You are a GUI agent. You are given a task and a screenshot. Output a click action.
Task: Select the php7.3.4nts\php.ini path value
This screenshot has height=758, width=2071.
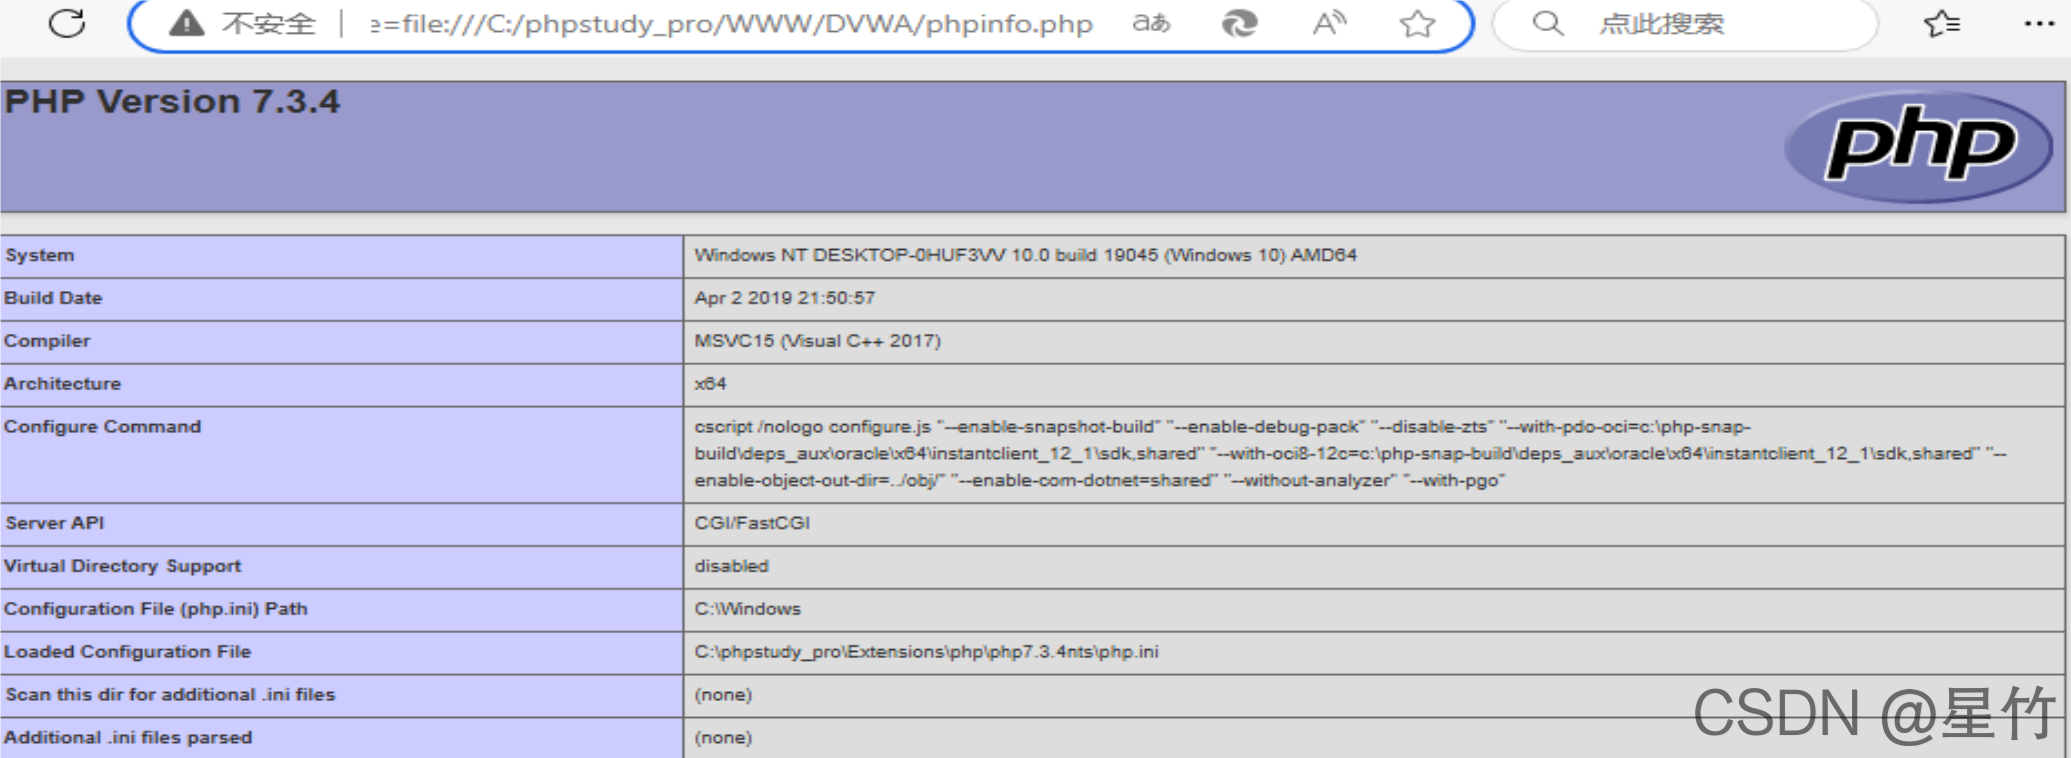coord(926,652)
